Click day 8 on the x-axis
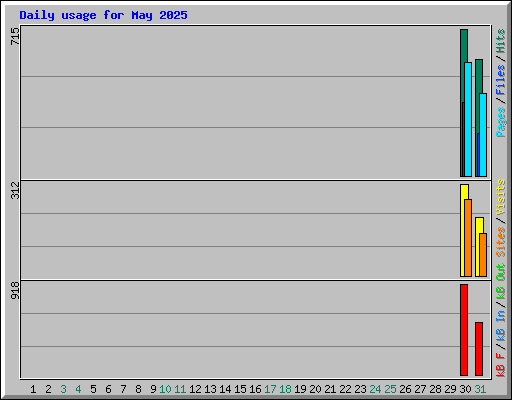Screen dimensions: 512x400 [138, 389]
